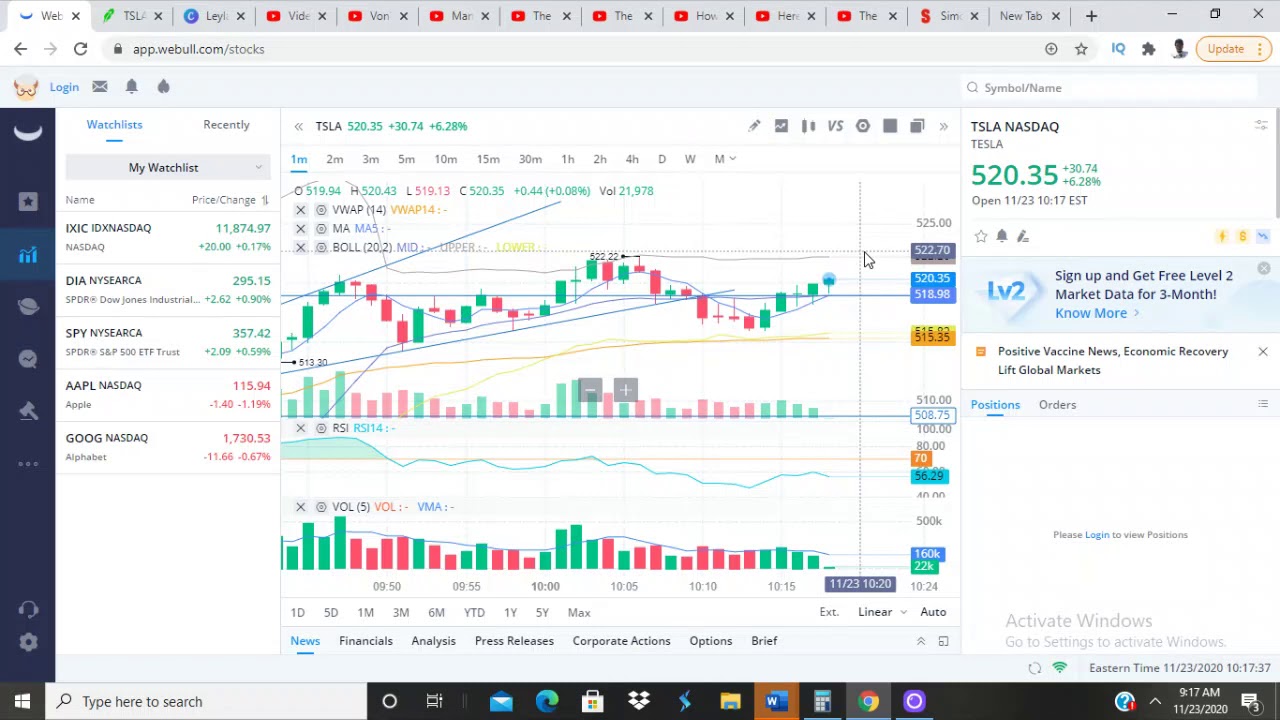Click the overlapping-windows icon above the chart
This screenshot has width=1280, height=720.
pyautogui.click(x=917, y=126)
